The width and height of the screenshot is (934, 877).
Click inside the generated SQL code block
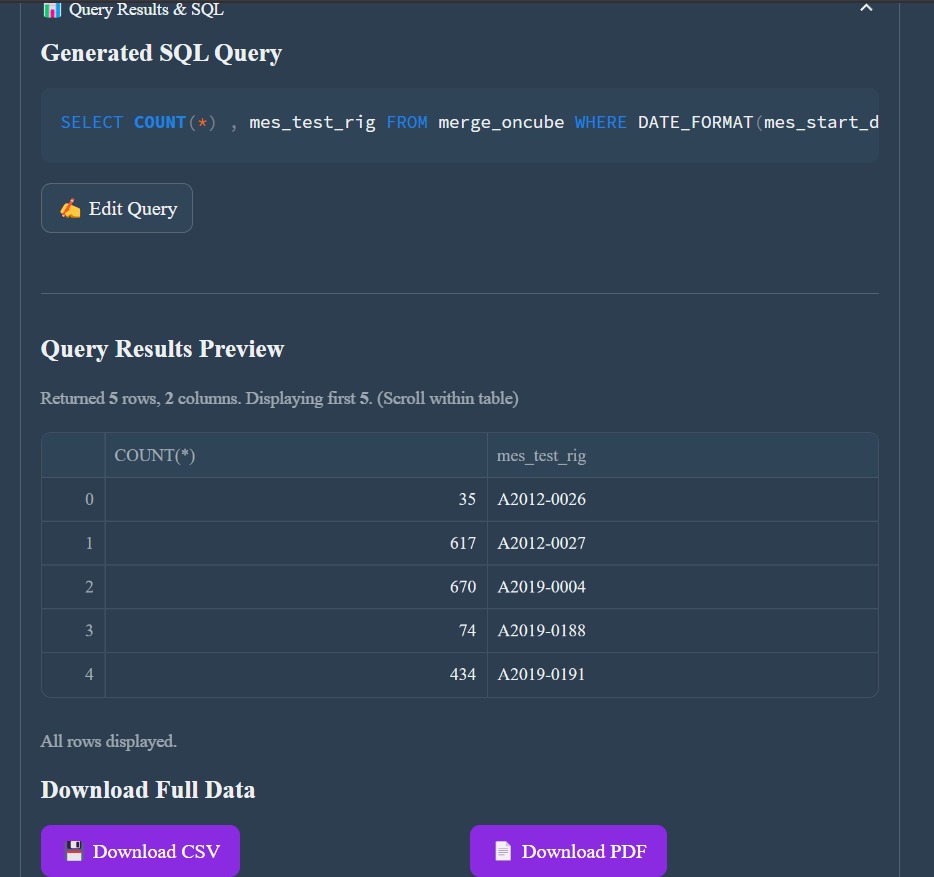[460, 124]
